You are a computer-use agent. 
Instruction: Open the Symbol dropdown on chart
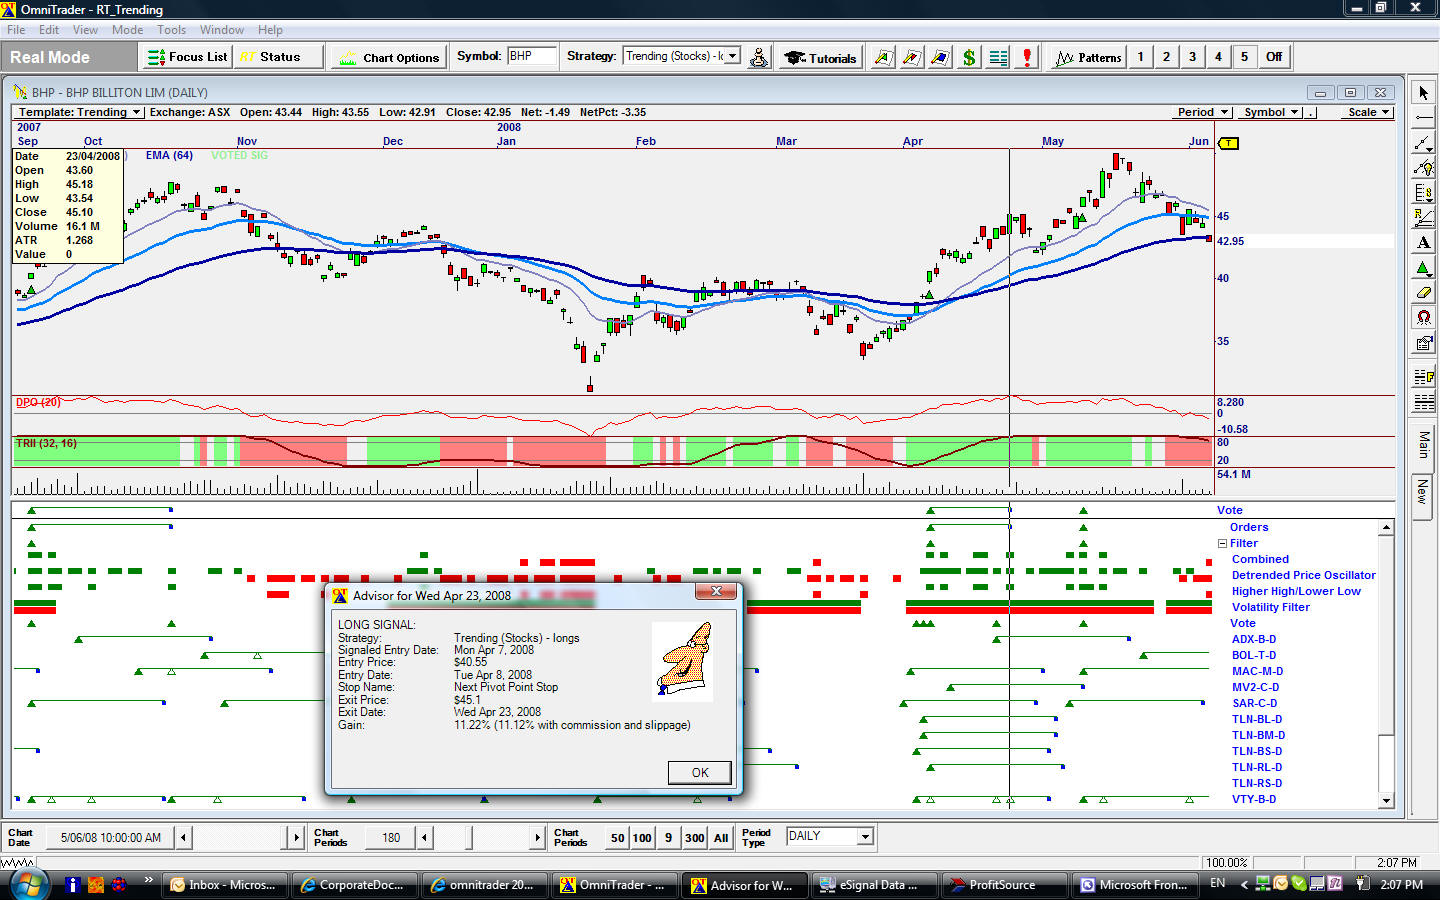point(1271,112)
